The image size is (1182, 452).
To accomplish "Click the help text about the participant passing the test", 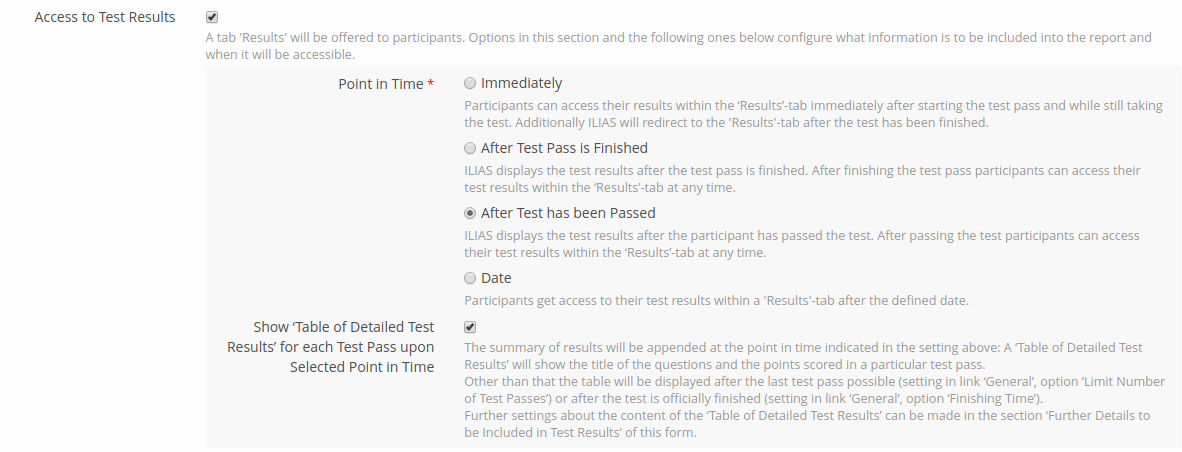I will (800, 244).
